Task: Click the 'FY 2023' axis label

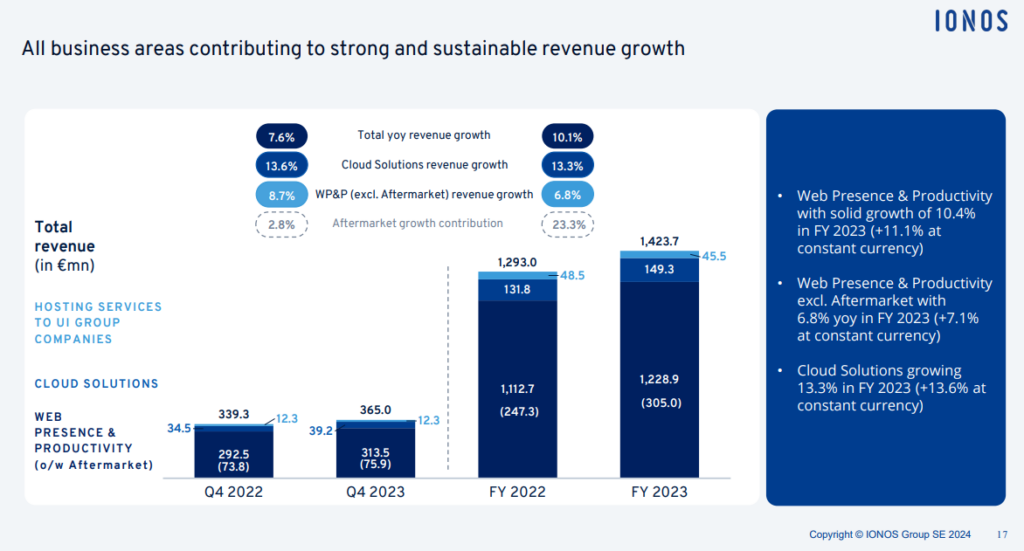Action: (659, 492)
